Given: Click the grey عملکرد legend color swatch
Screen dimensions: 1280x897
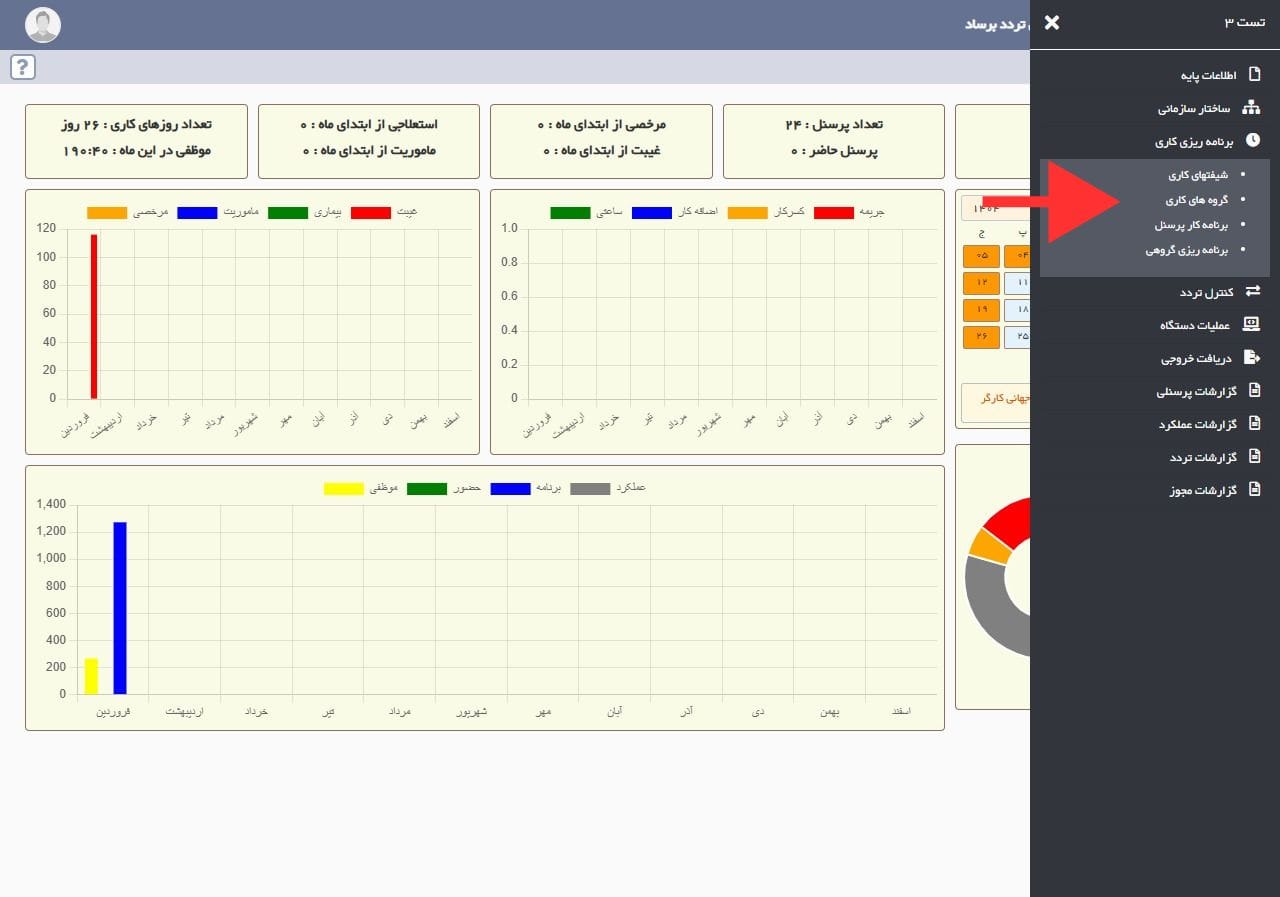Looking at the screenshot, I should click(589, 488).
